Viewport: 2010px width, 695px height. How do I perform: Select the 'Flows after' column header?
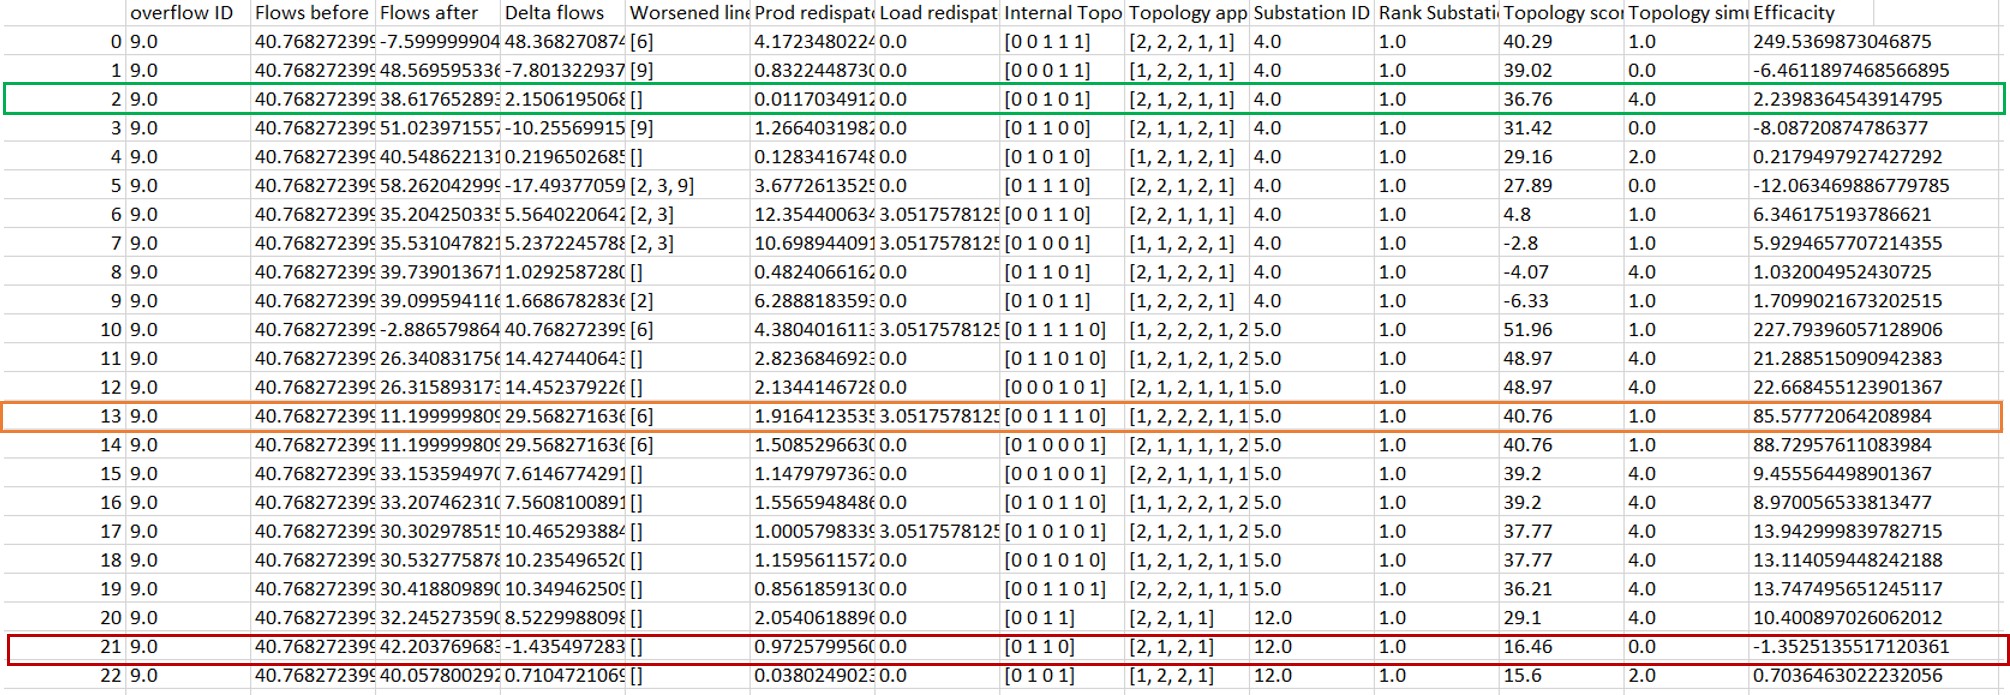(428, 13)
